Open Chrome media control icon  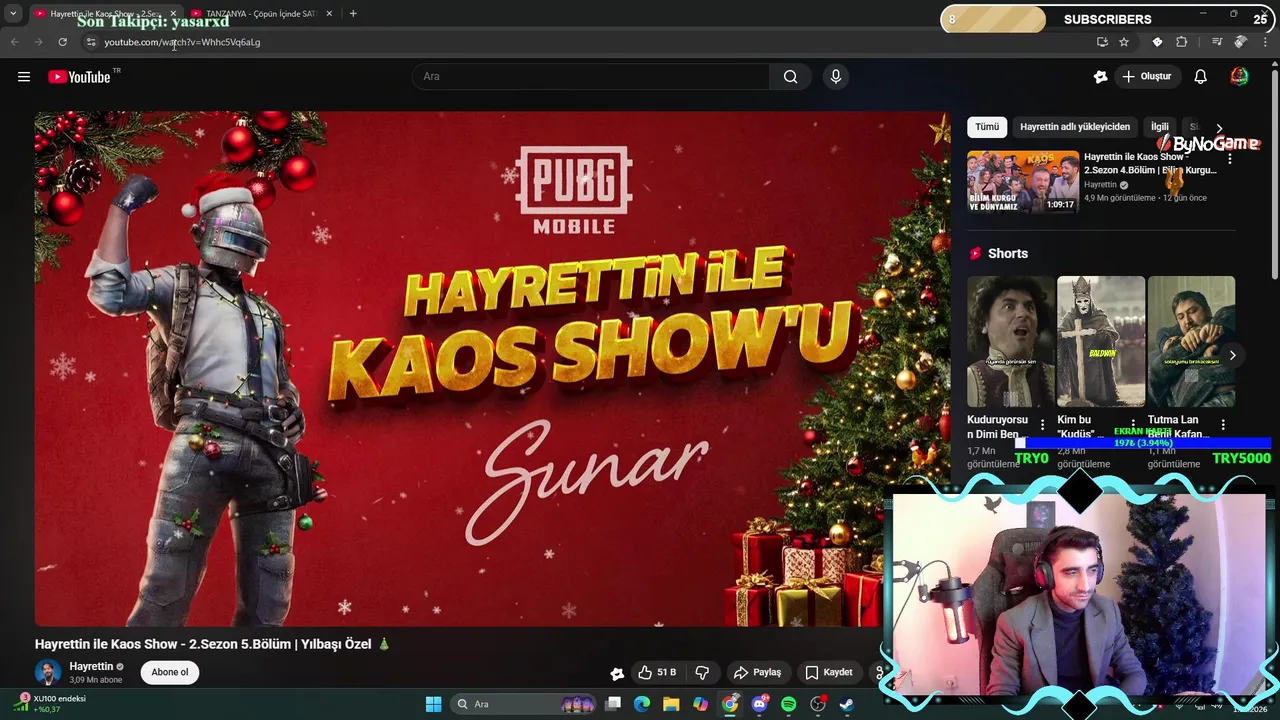pos(1217,42)
